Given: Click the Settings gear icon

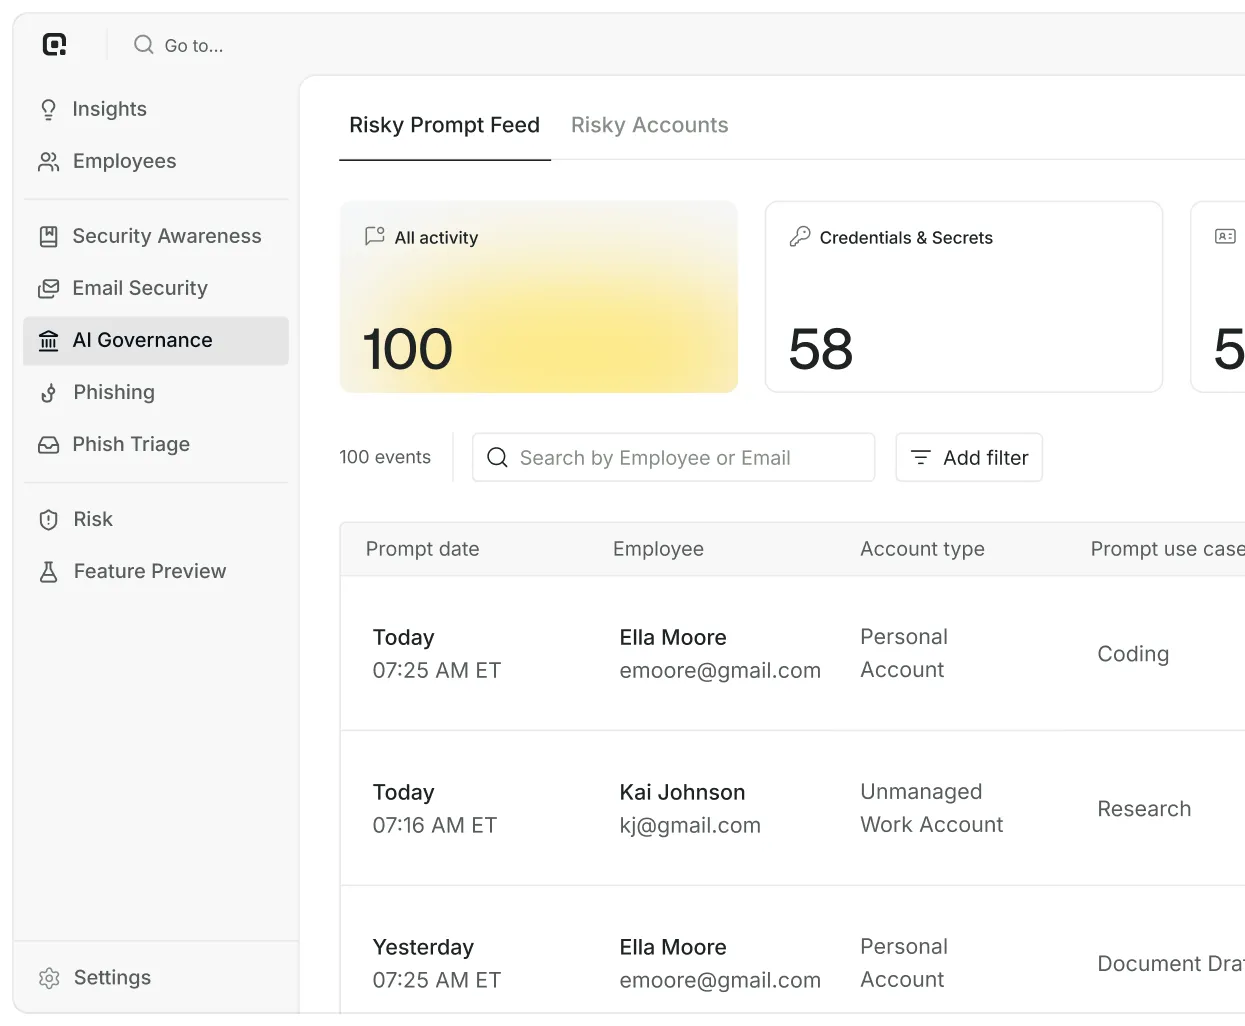Looking at the screenshot, I should point(49,978).
